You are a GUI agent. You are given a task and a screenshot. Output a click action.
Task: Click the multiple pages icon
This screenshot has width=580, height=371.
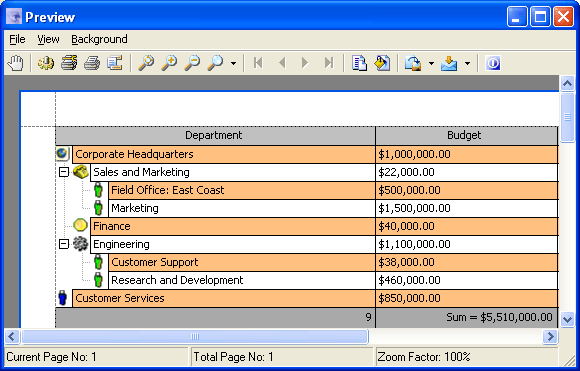click(x=359, y=63)
